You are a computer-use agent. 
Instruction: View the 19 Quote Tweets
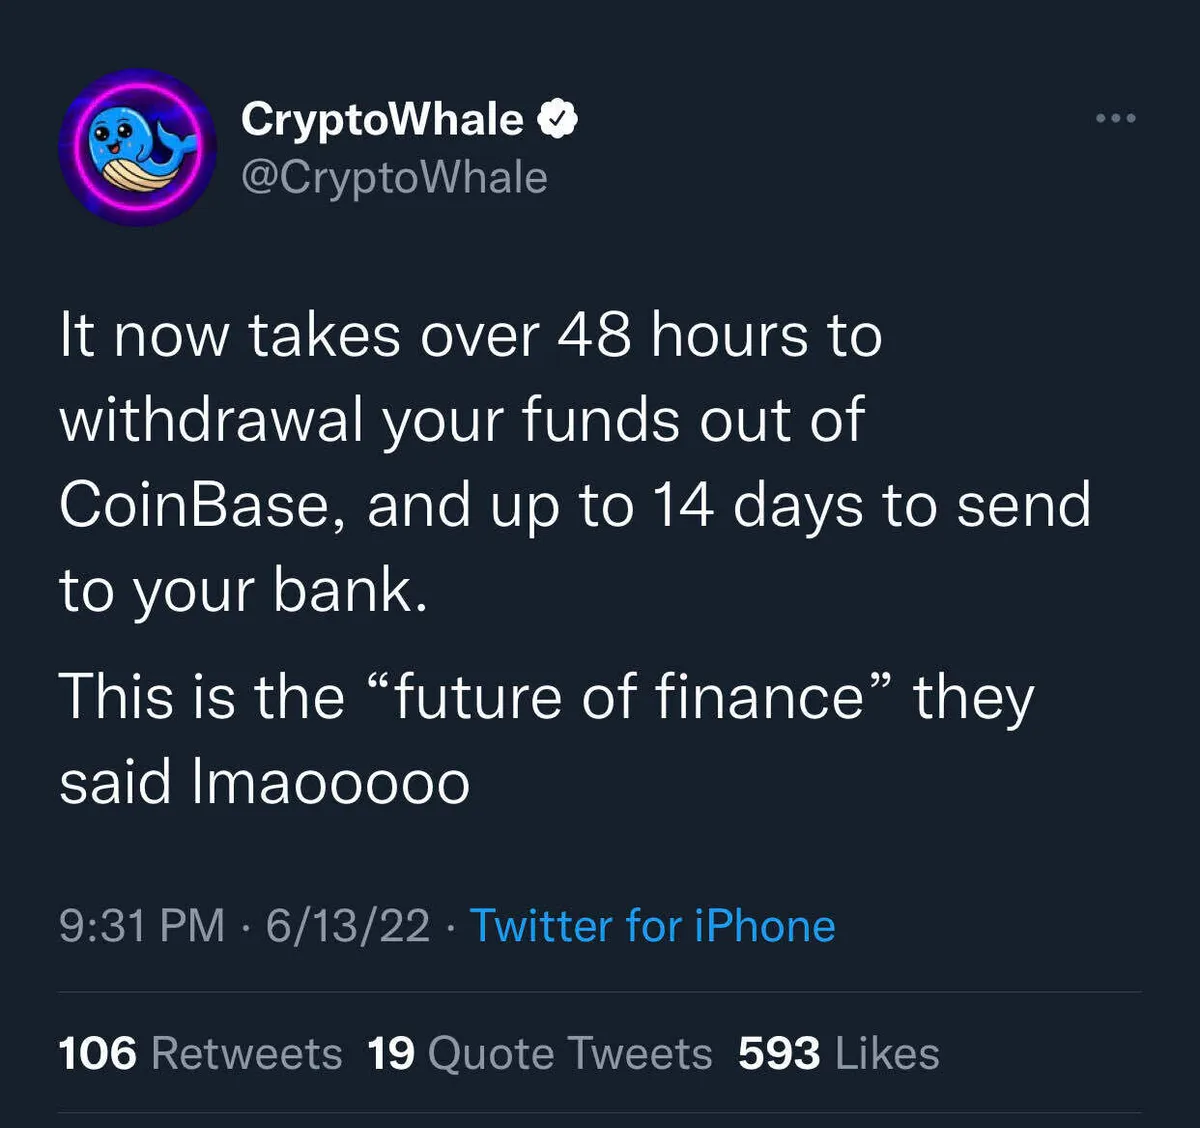tap(540, 1053)
